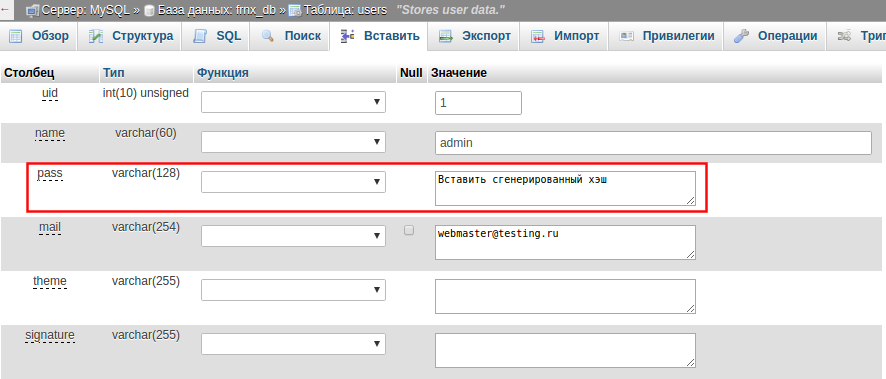Click the varchar(60) type text
Screen dimensions: 886x379
point(146,133)
